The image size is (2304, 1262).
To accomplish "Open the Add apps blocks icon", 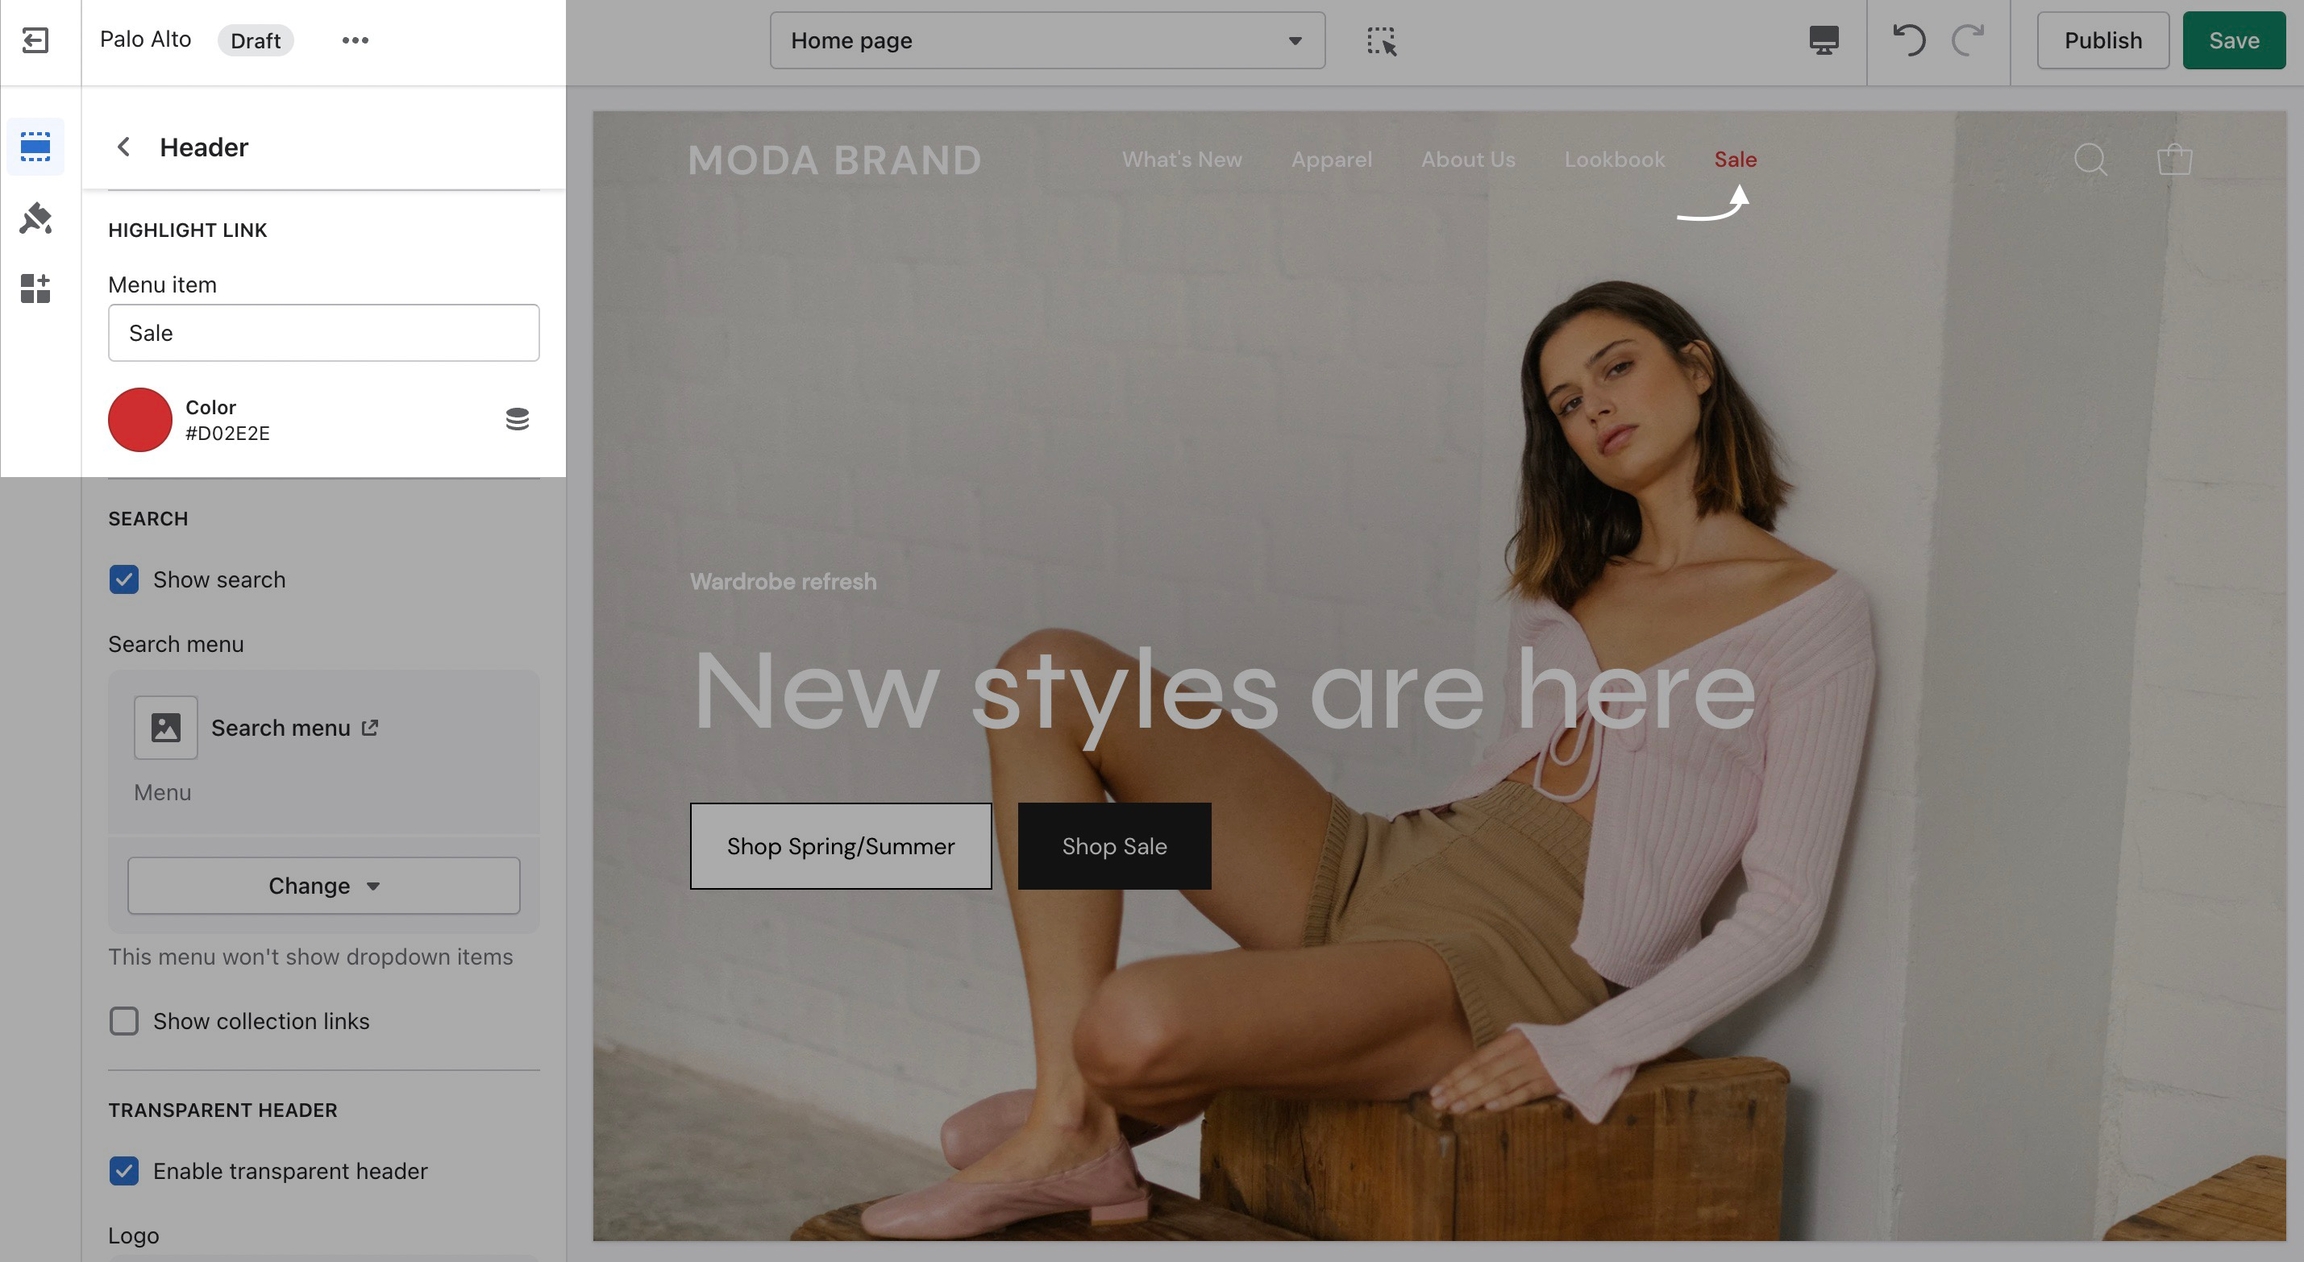I will 36,288.
